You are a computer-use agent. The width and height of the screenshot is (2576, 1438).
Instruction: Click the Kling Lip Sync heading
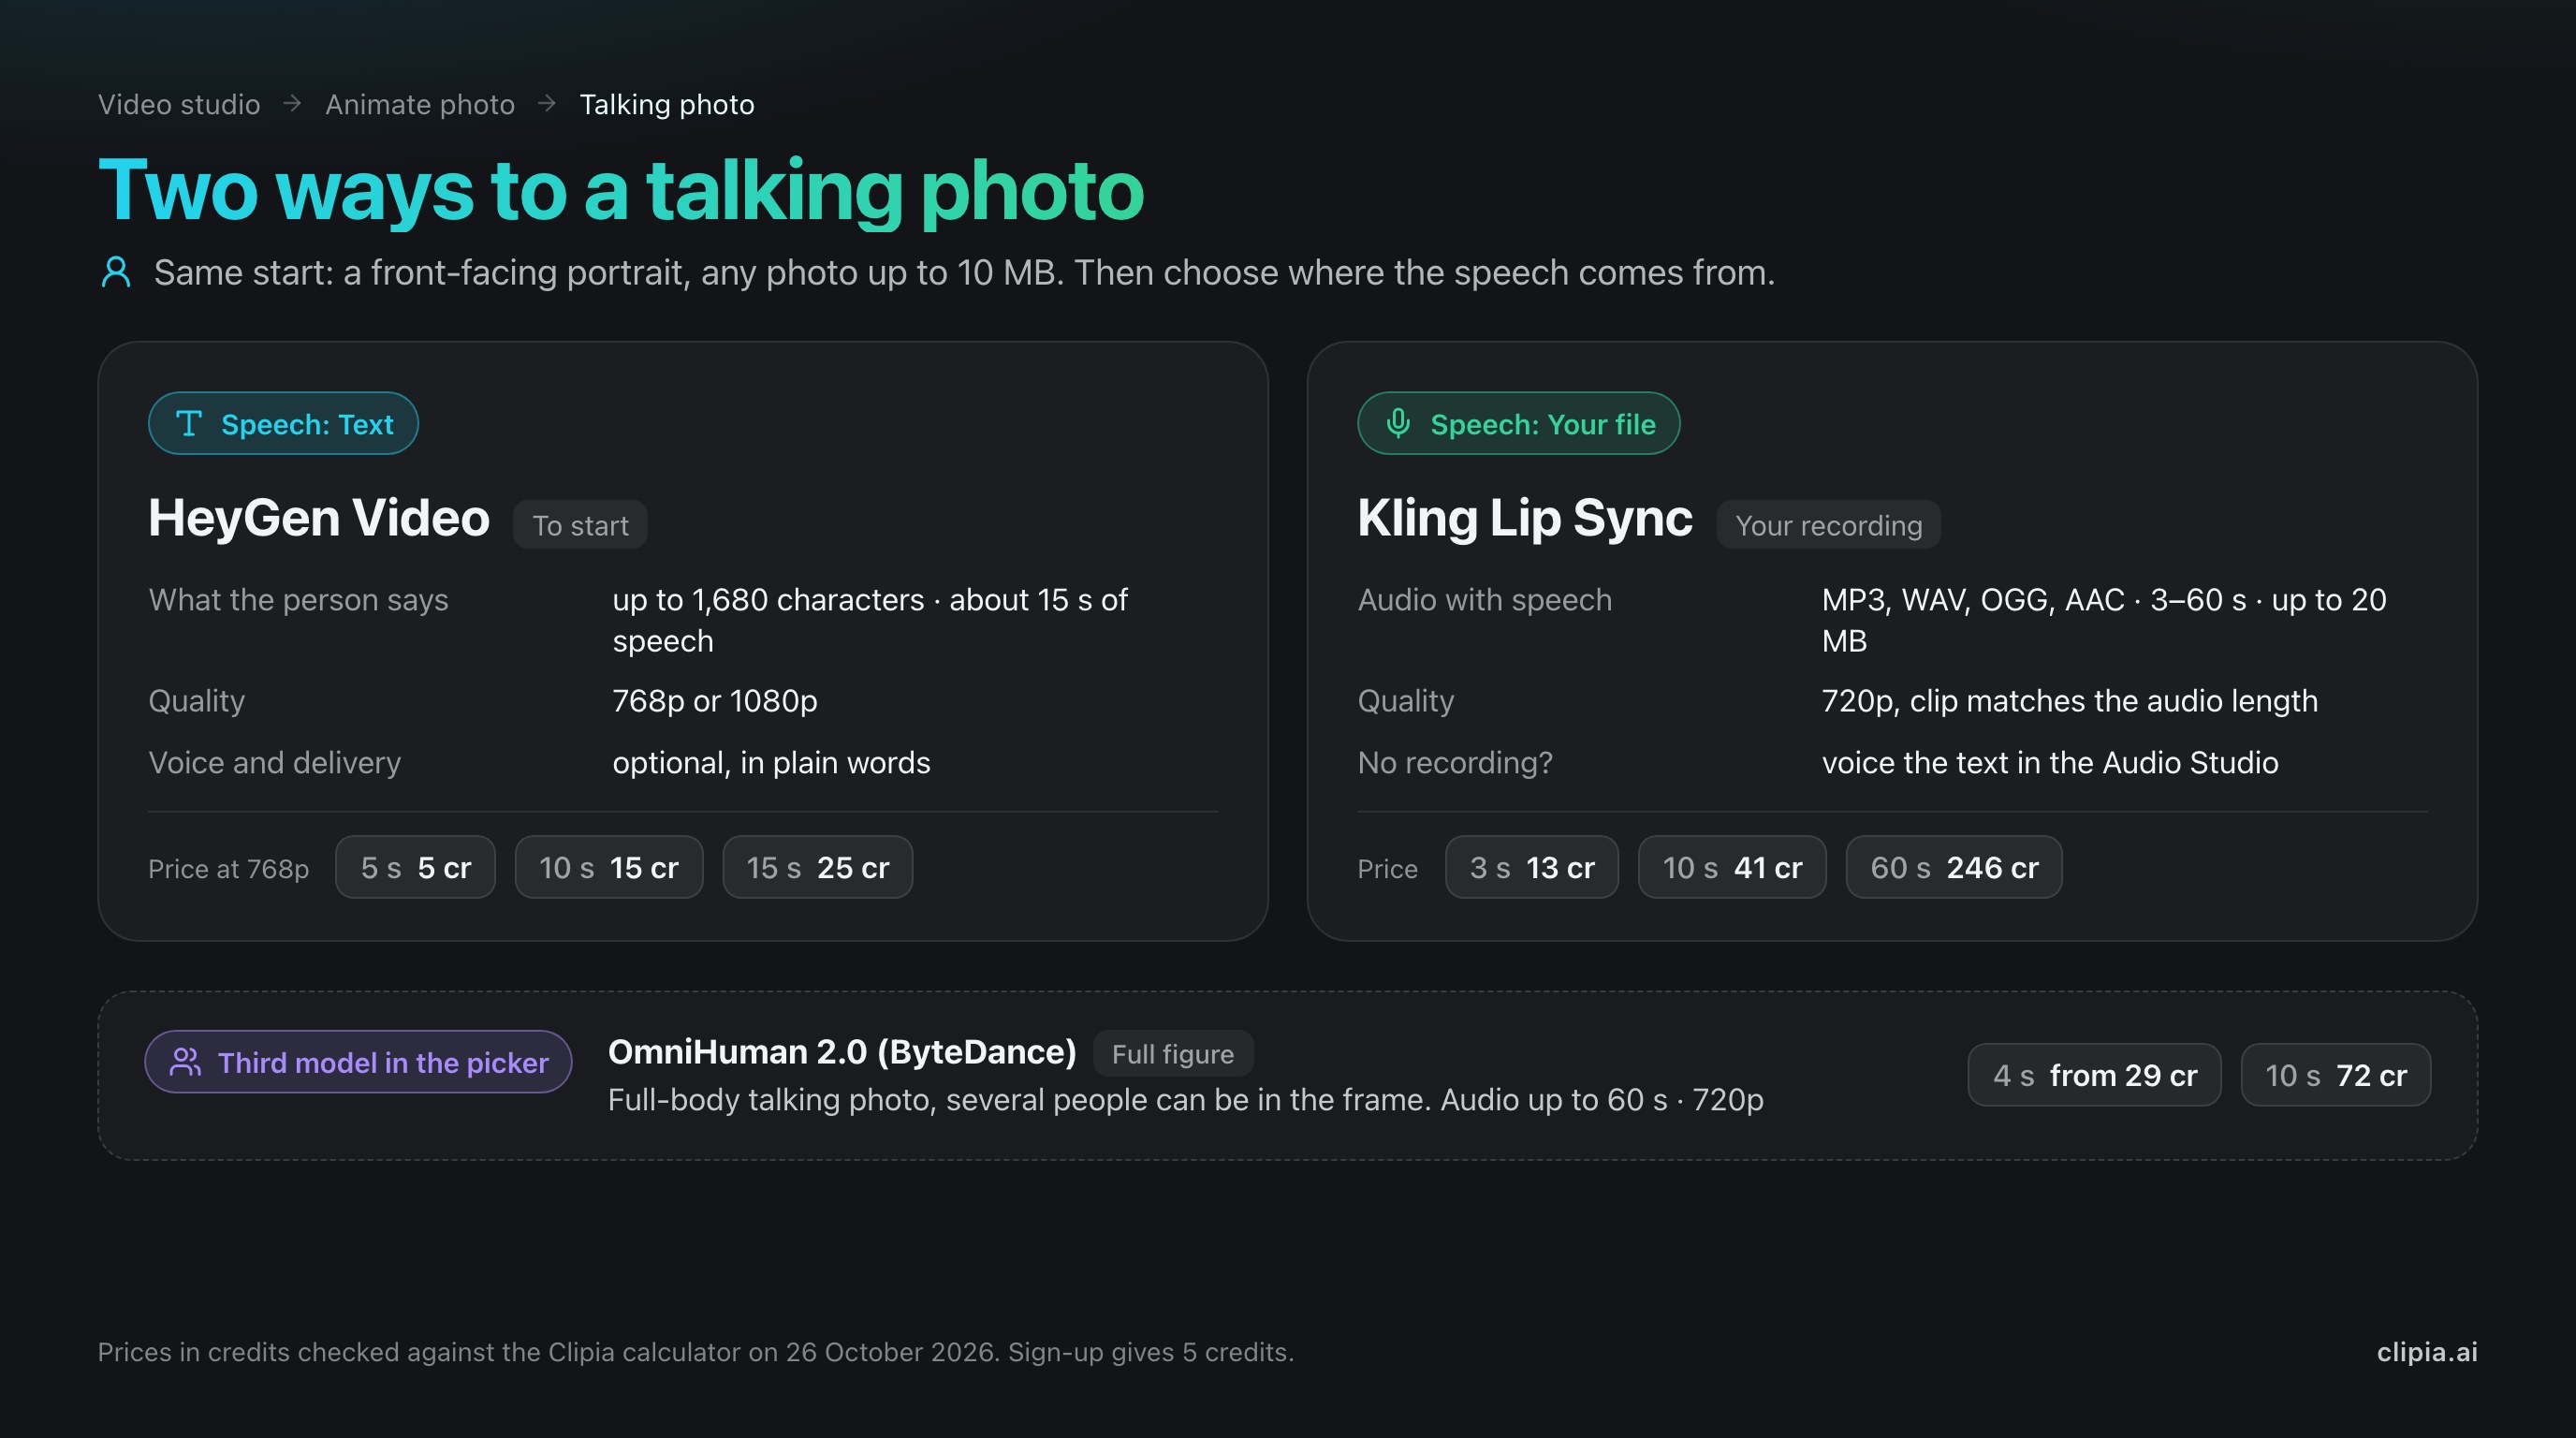(x=1525, y=518)
